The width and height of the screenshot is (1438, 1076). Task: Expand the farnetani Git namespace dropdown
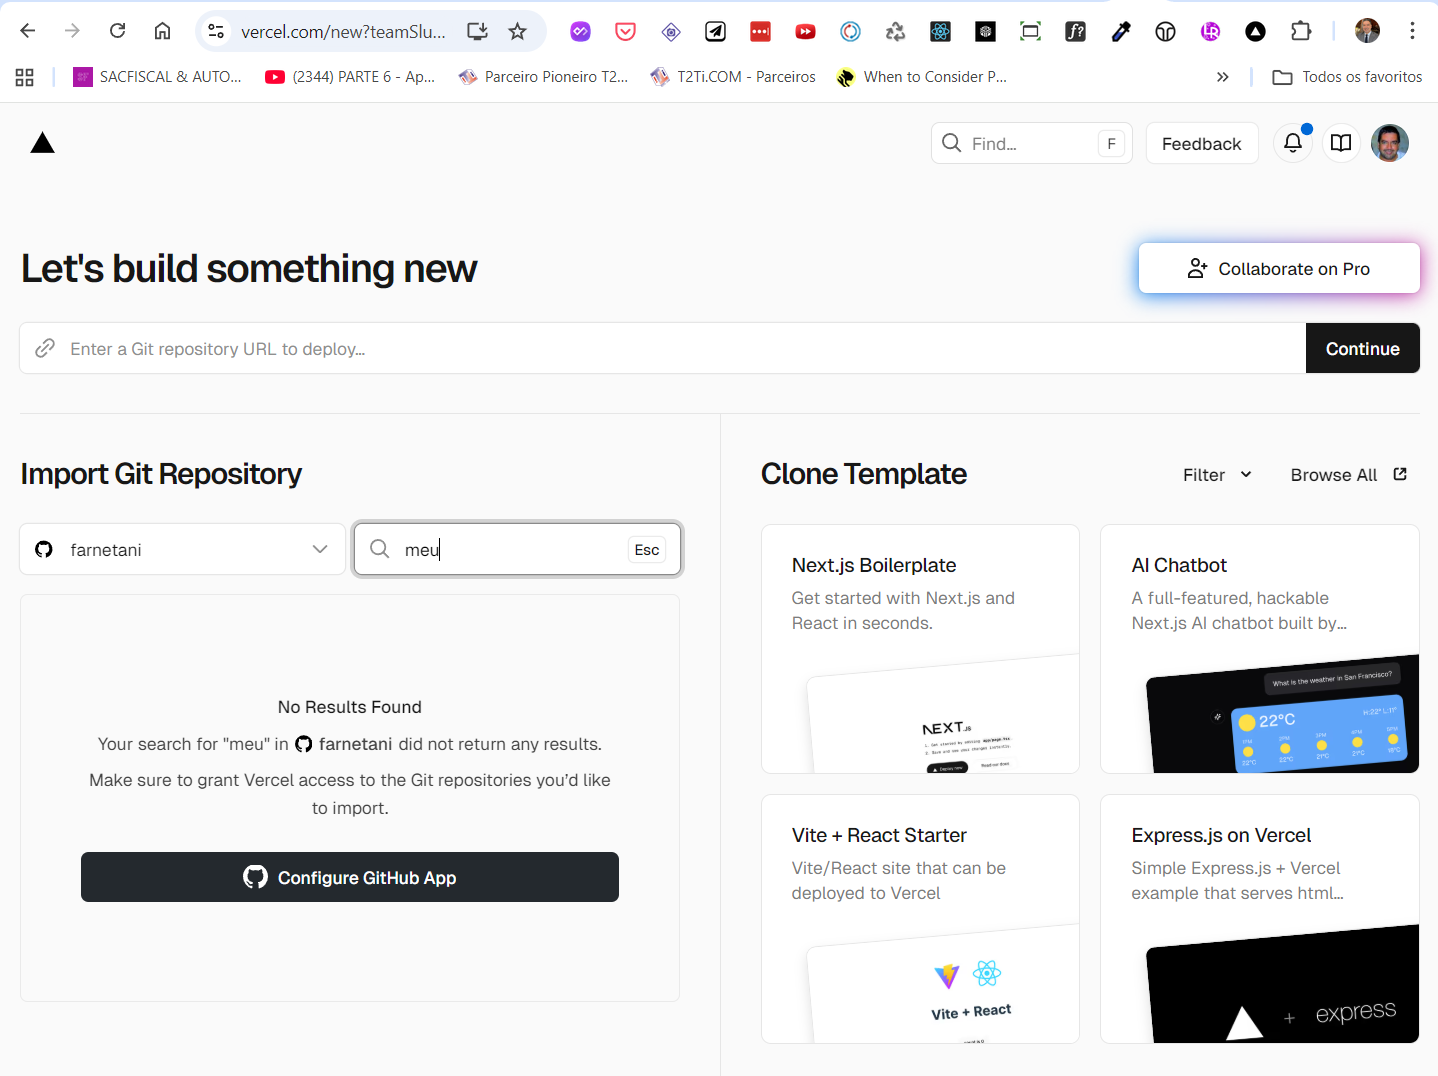182,549
